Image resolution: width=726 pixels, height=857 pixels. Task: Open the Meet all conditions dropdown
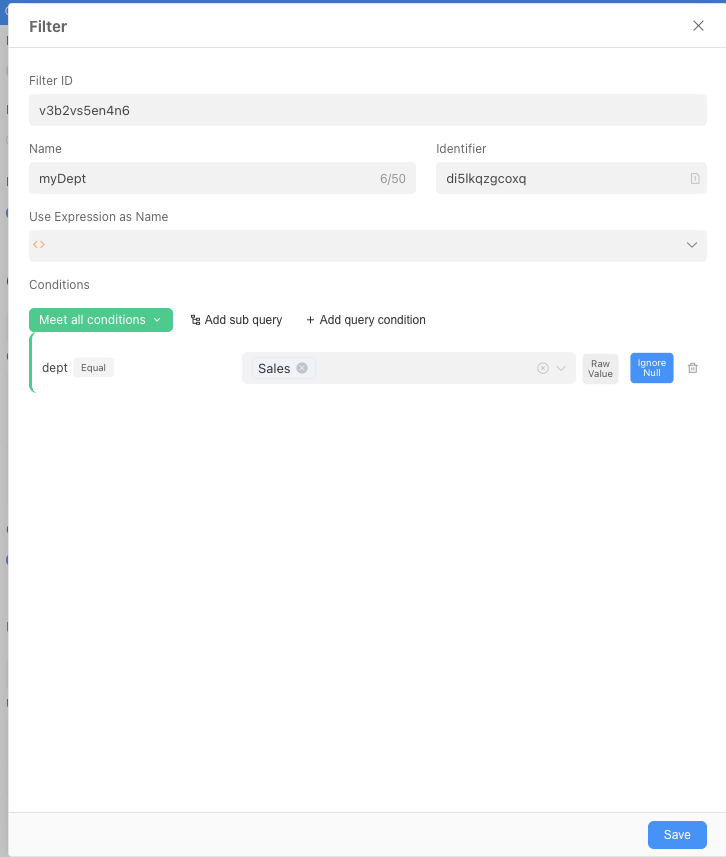click(x=100, y=320)
